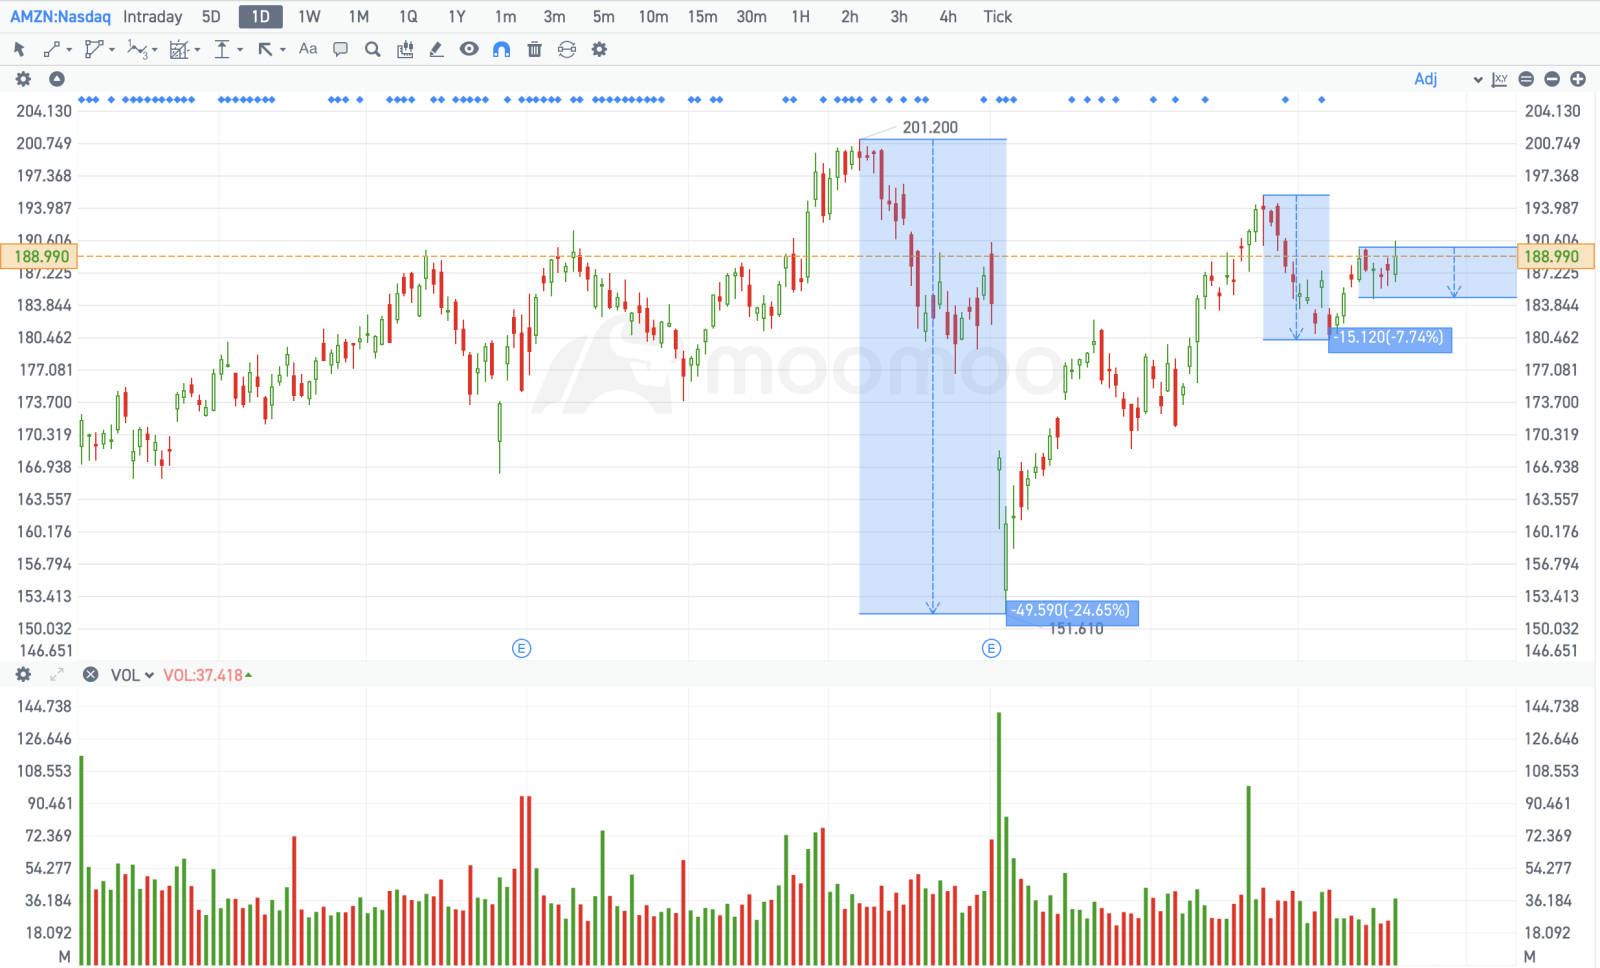
Task: Collapse the main chart indicator bar
Action: click(57, 79)
